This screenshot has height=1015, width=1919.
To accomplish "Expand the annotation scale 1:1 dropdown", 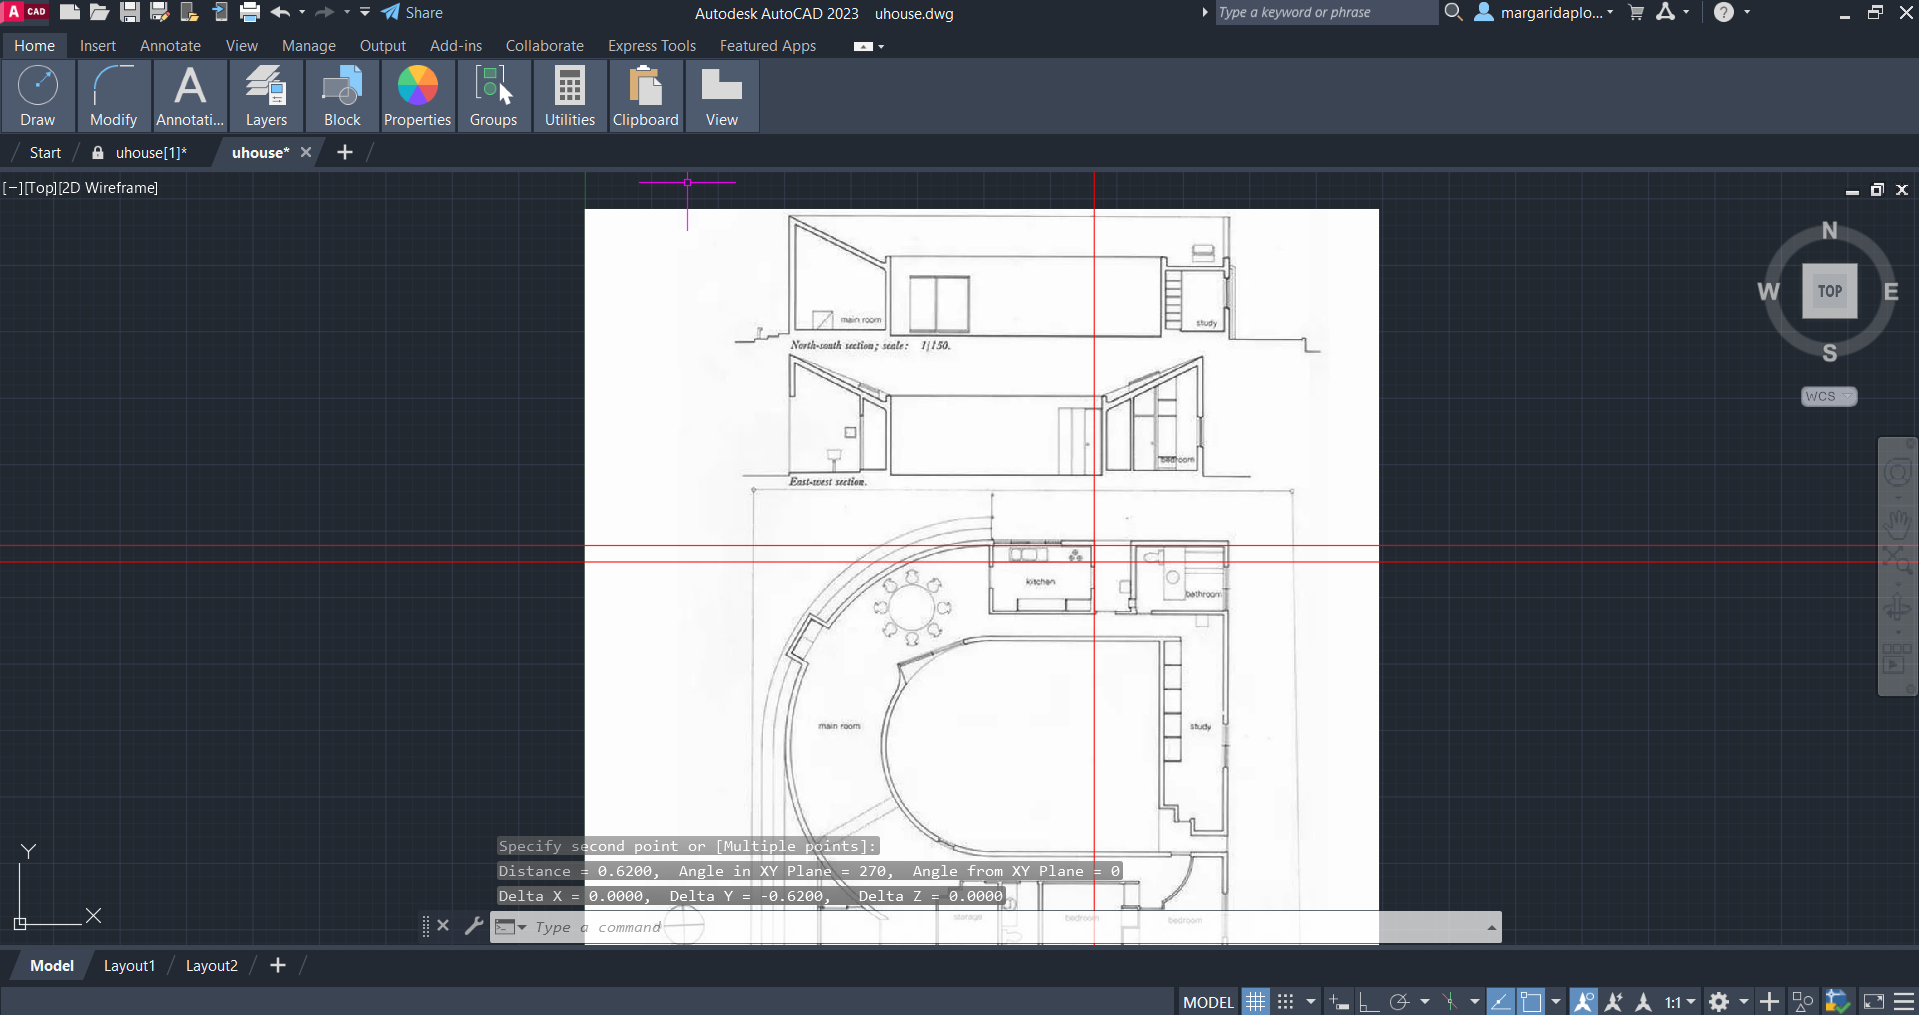I will coord(1691,1001).
